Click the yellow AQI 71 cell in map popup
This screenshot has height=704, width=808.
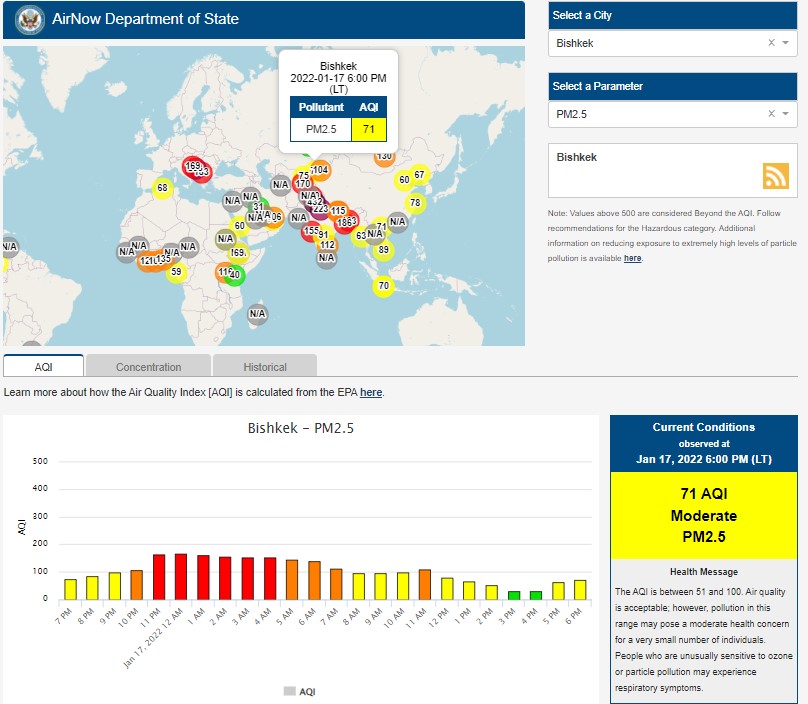(x=369, y=129)
